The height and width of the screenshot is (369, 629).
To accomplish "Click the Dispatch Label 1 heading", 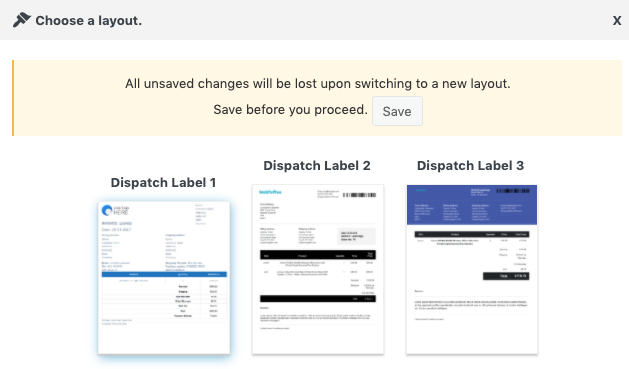I will pos(163,182).
